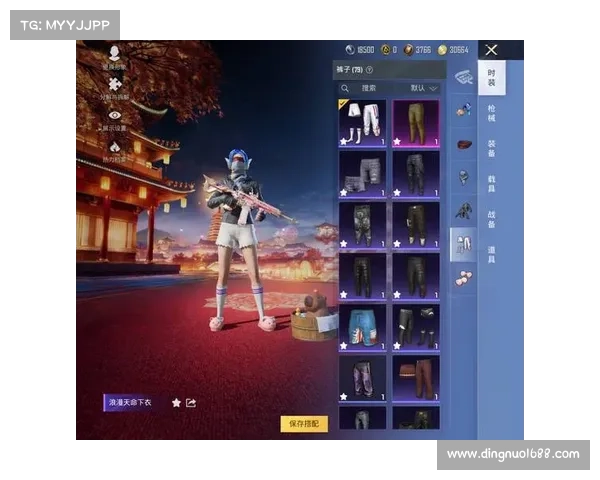Tap the gold coin currency showing 0
Screen dimensions: 600x480
[x=385, y=50]
